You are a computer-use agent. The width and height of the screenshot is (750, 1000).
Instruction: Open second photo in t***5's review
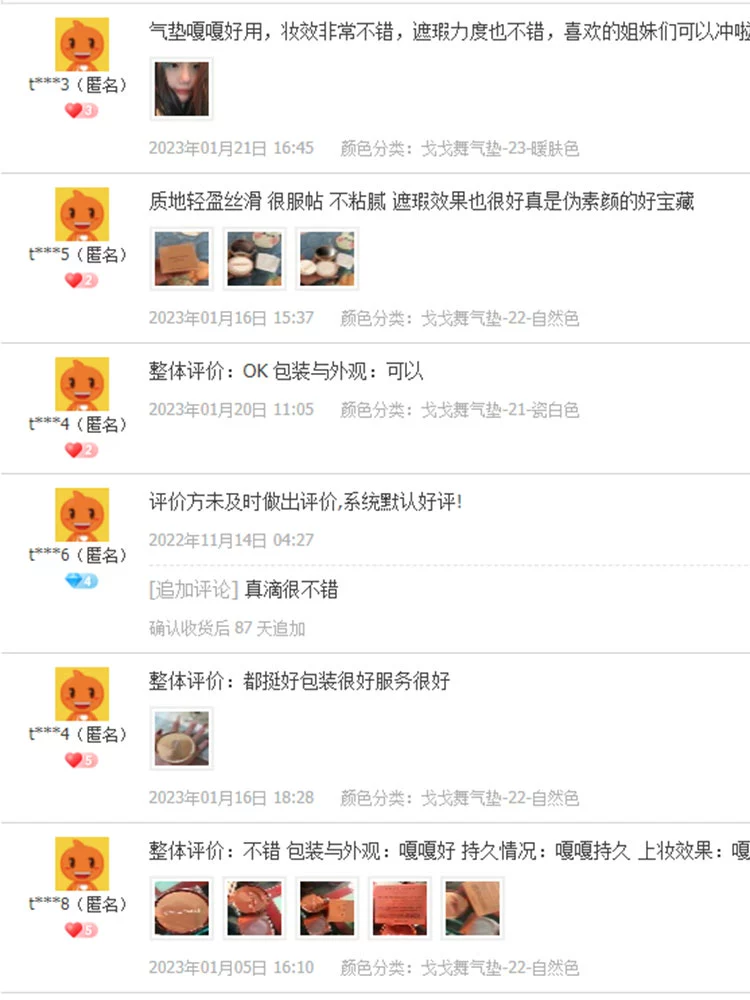[x=254, y=258]
